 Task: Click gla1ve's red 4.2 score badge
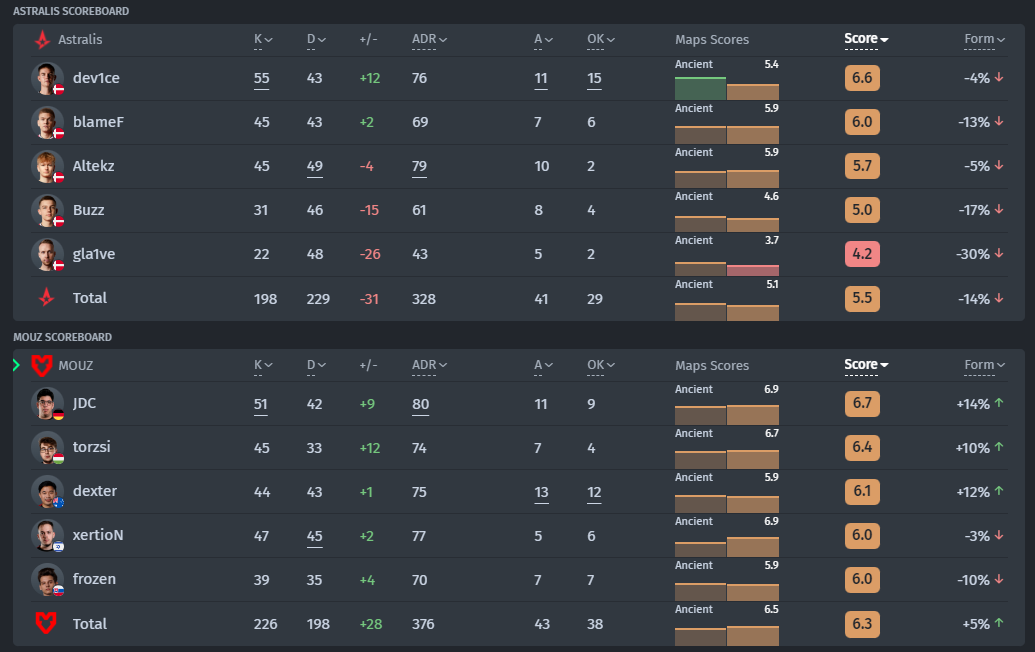(862, 254)
